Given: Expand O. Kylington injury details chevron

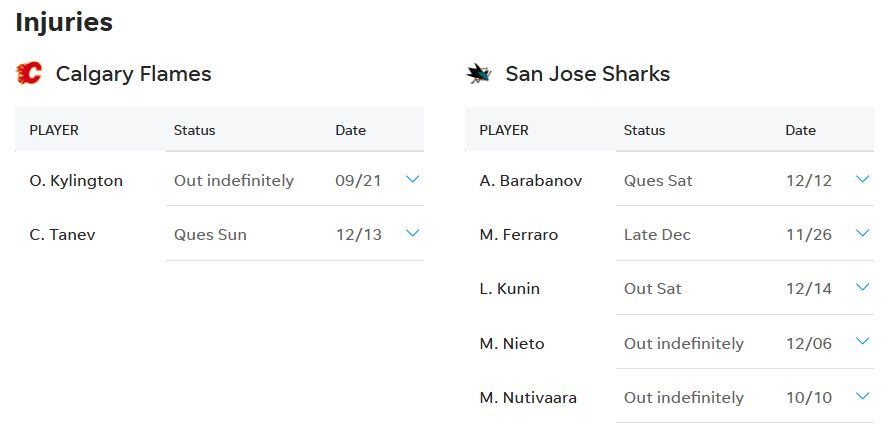Looking at the screenshot, I should (413, 179).
